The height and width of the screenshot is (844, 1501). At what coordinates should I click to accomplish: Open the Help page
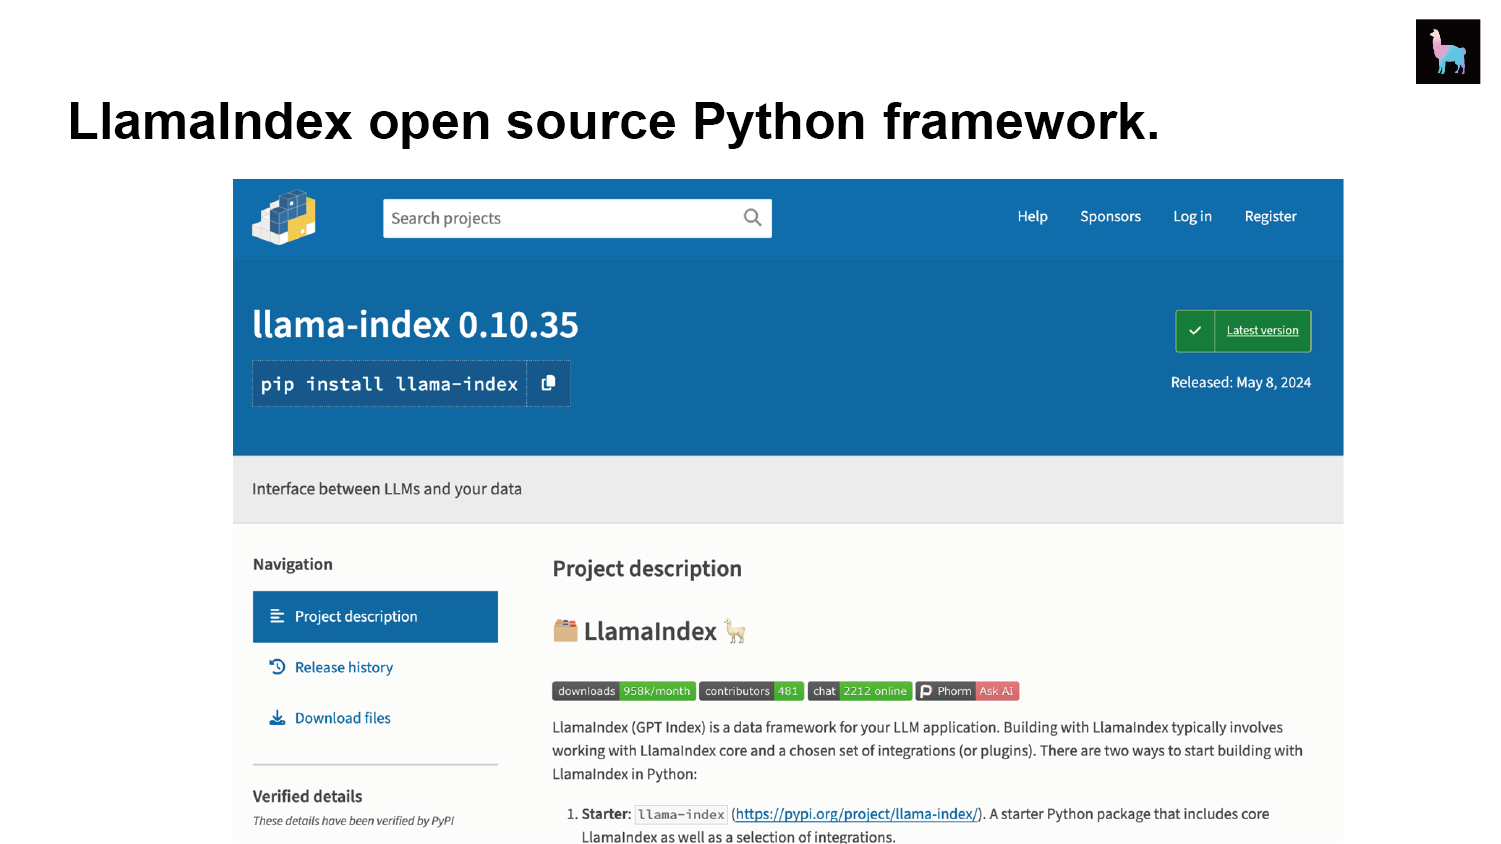point(1032,216)
